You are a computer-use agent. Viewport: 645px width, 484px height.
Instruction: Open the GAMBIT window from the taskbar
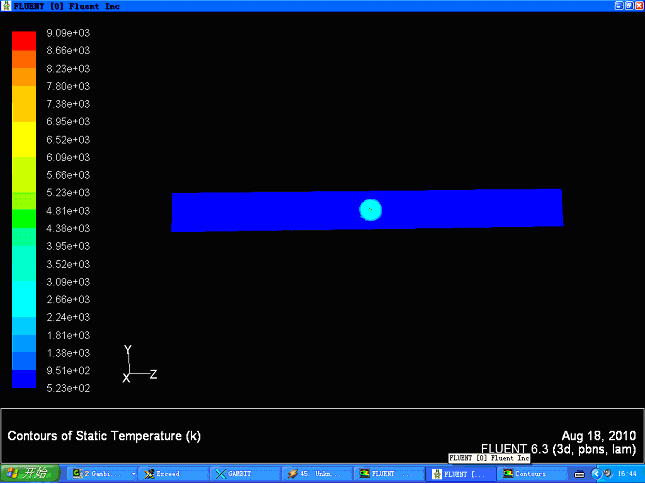[246, 473]
